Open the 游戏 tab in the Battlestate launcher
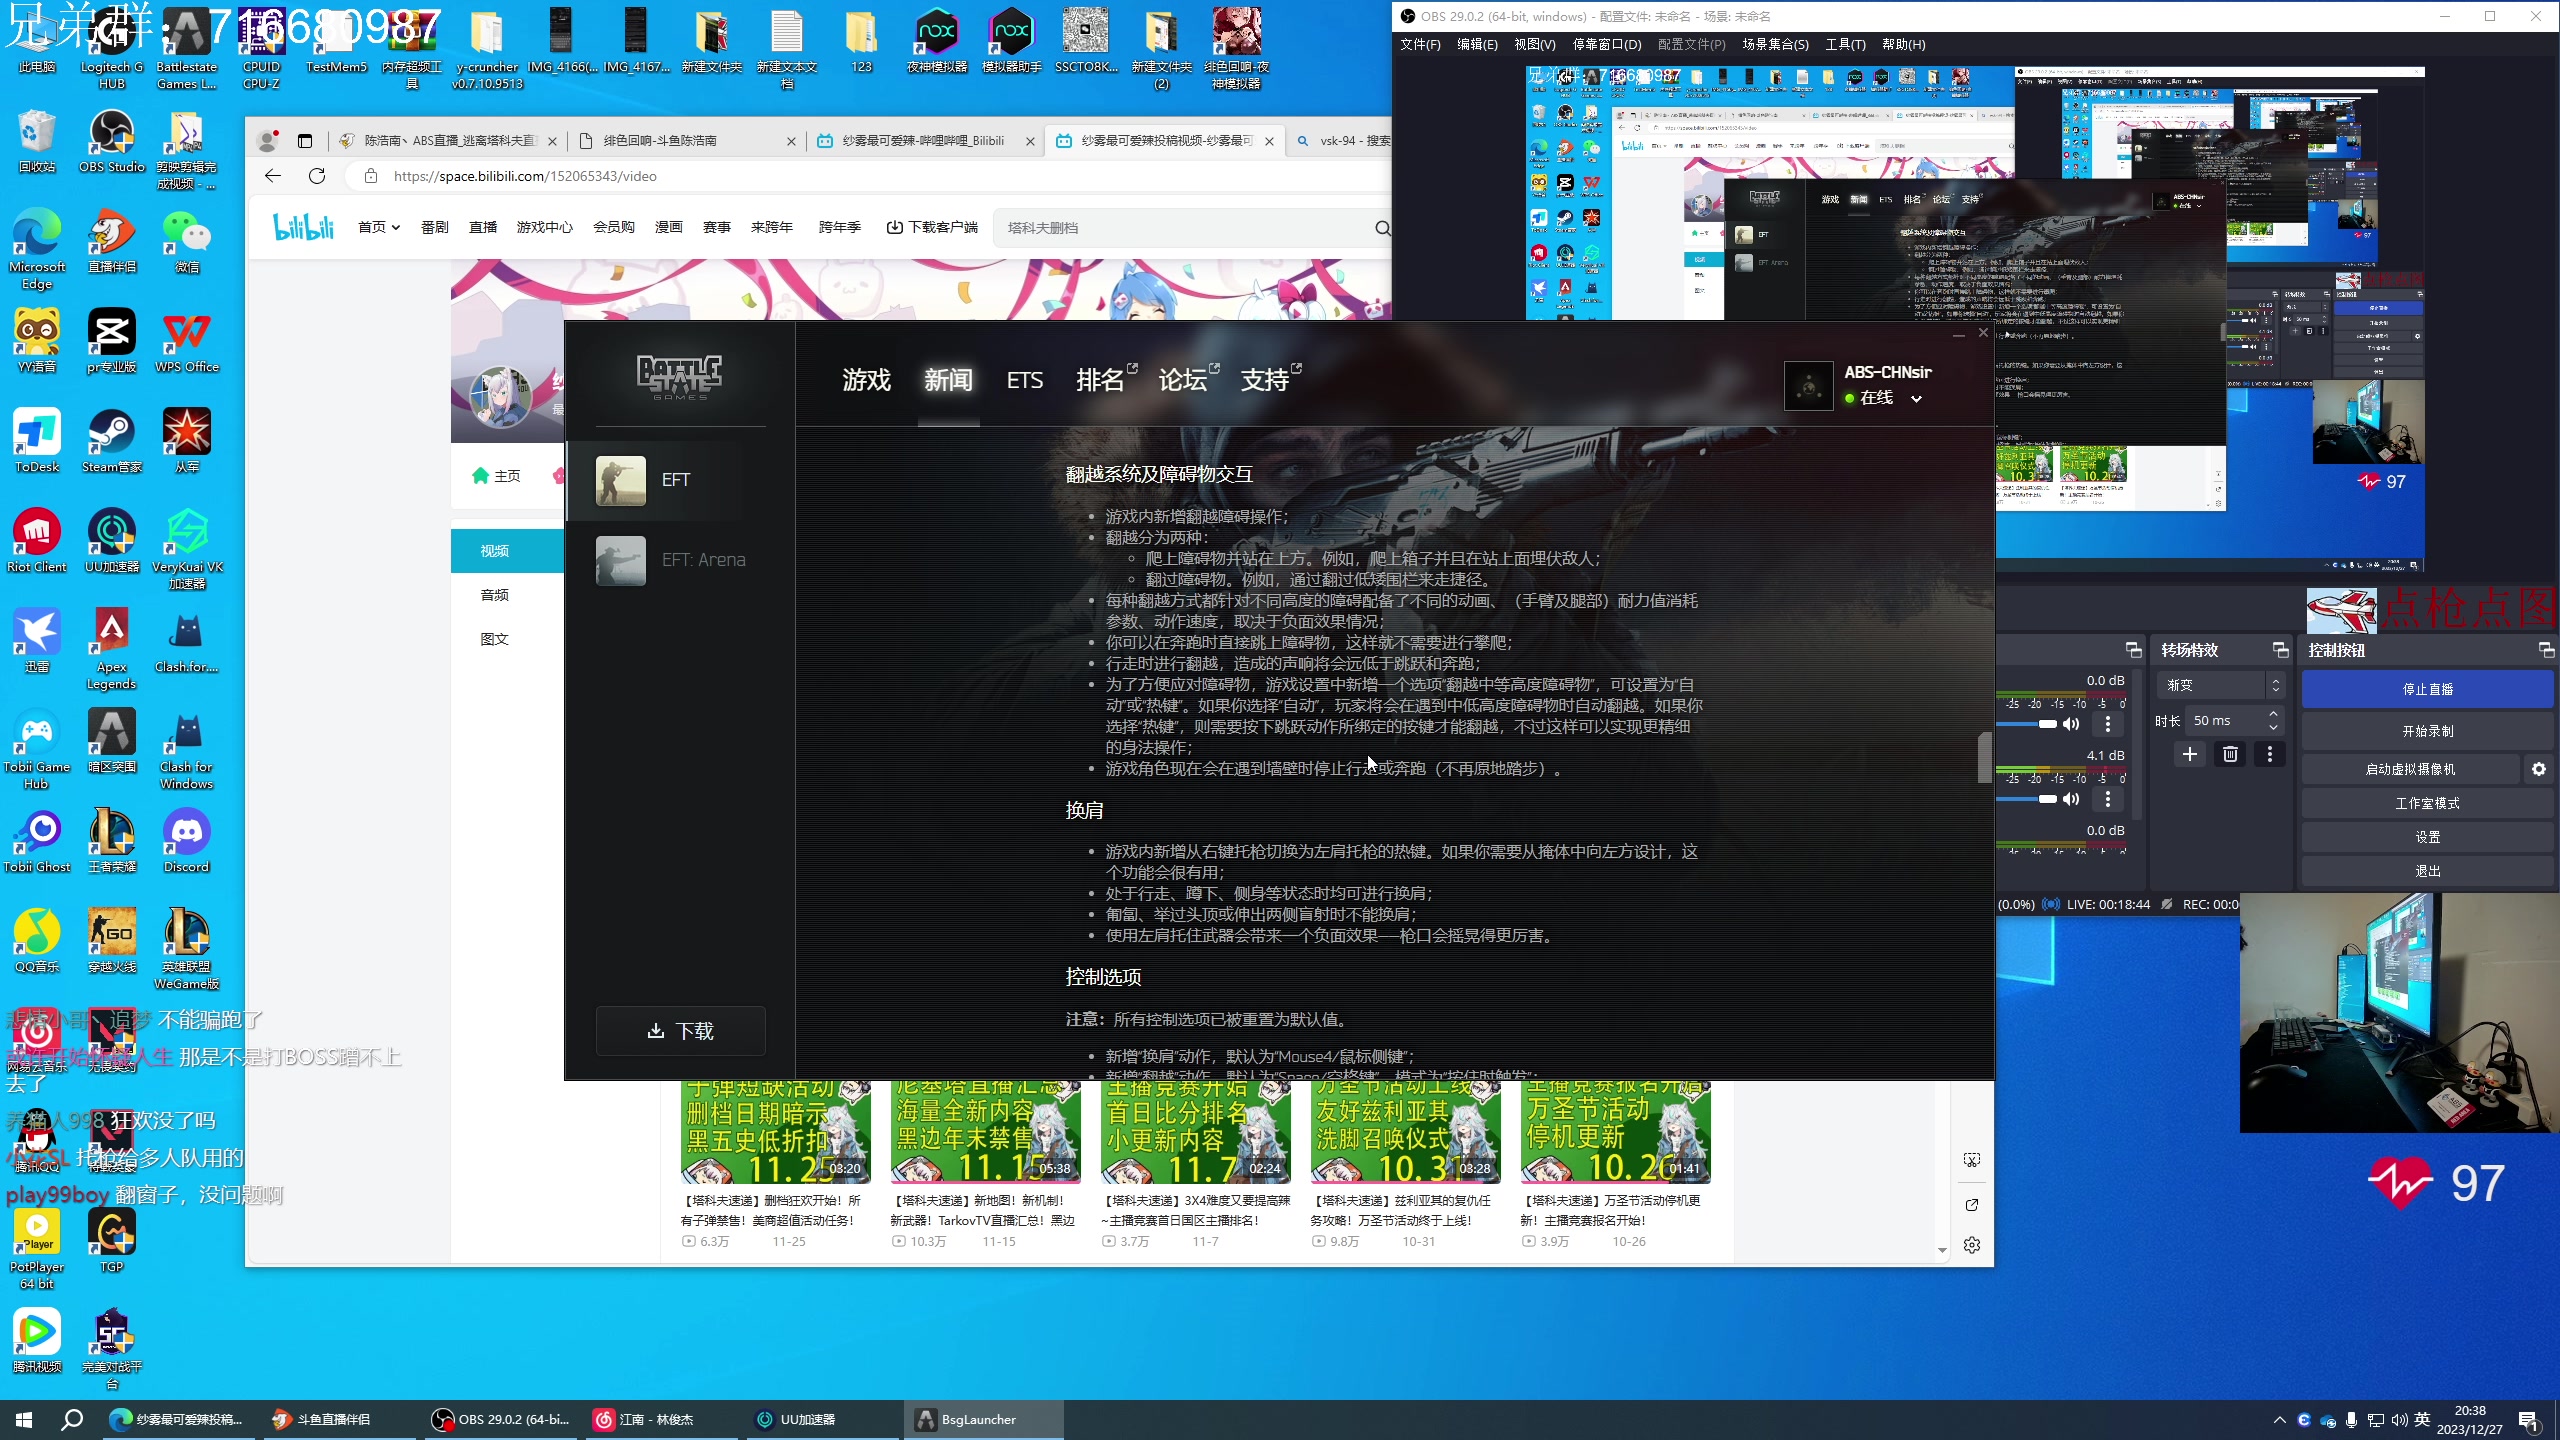 [x=866, y=380]
